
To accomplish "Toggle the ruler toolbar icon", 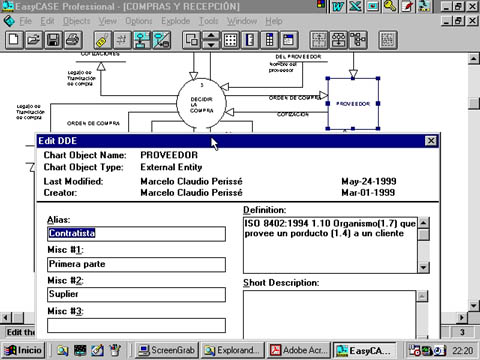I will [x=250, y=40].
